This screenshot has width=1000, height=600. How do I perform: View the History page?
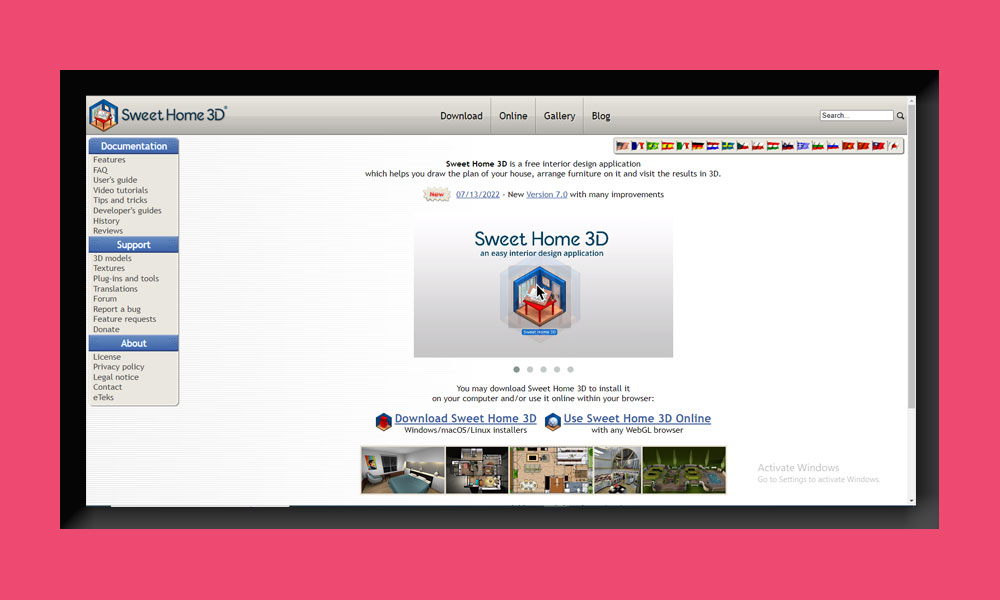click(x=106, y=221)
